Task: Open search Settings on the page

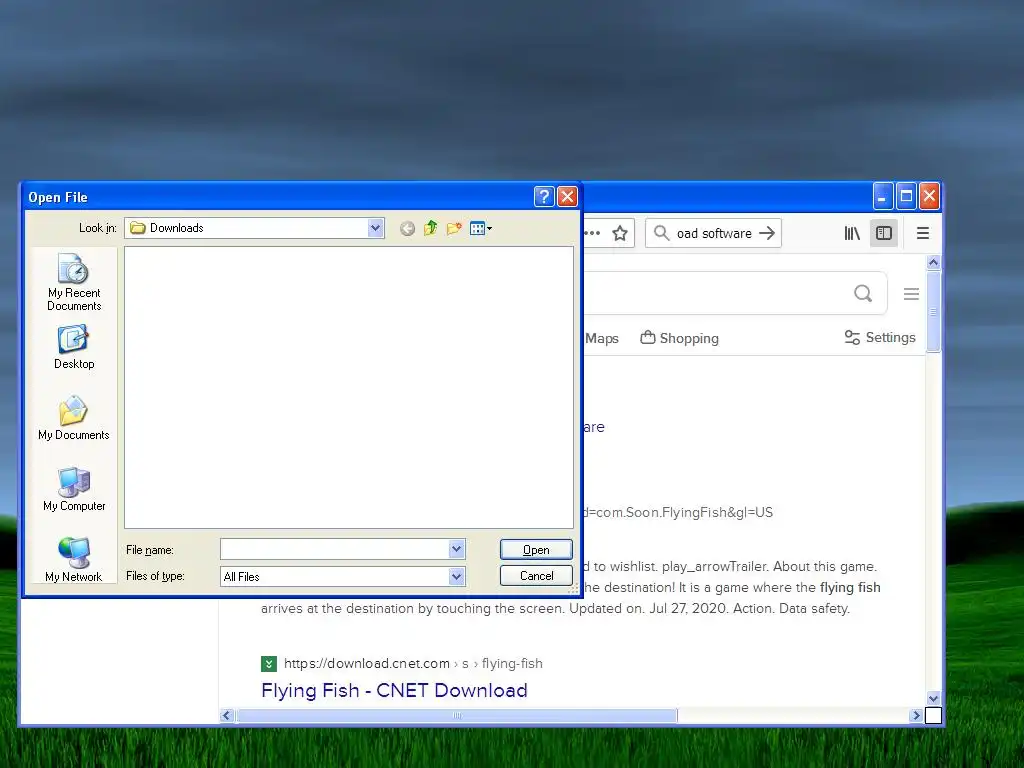Action: (x=880, y=338)
